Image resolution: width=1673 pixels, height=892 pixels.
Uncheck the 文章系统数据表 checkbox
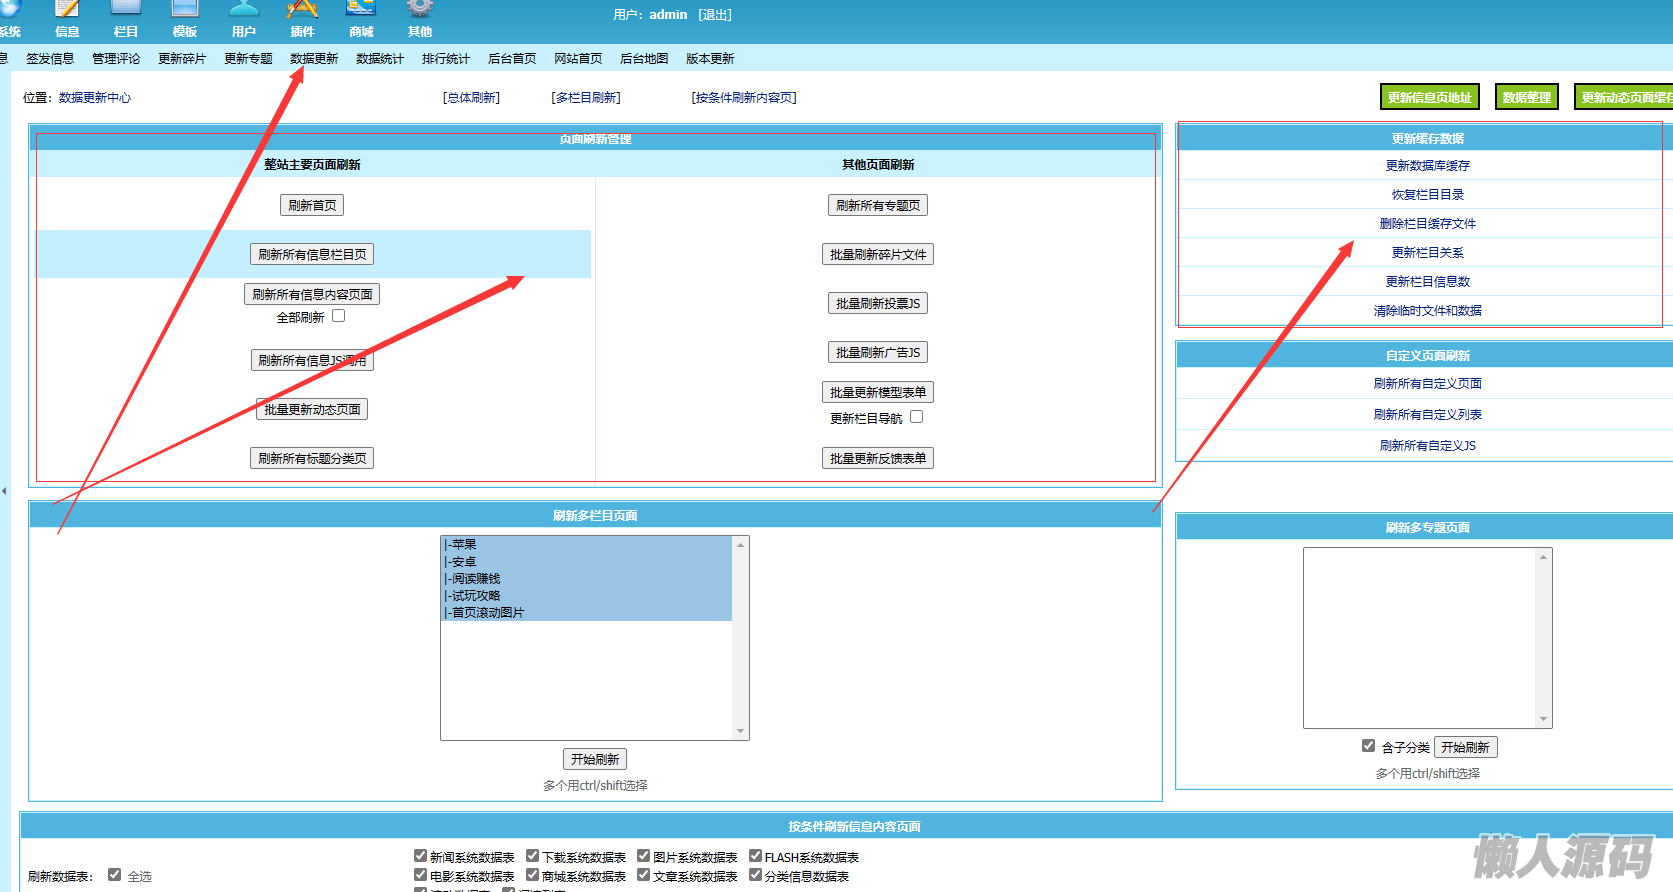pos(644,875)
